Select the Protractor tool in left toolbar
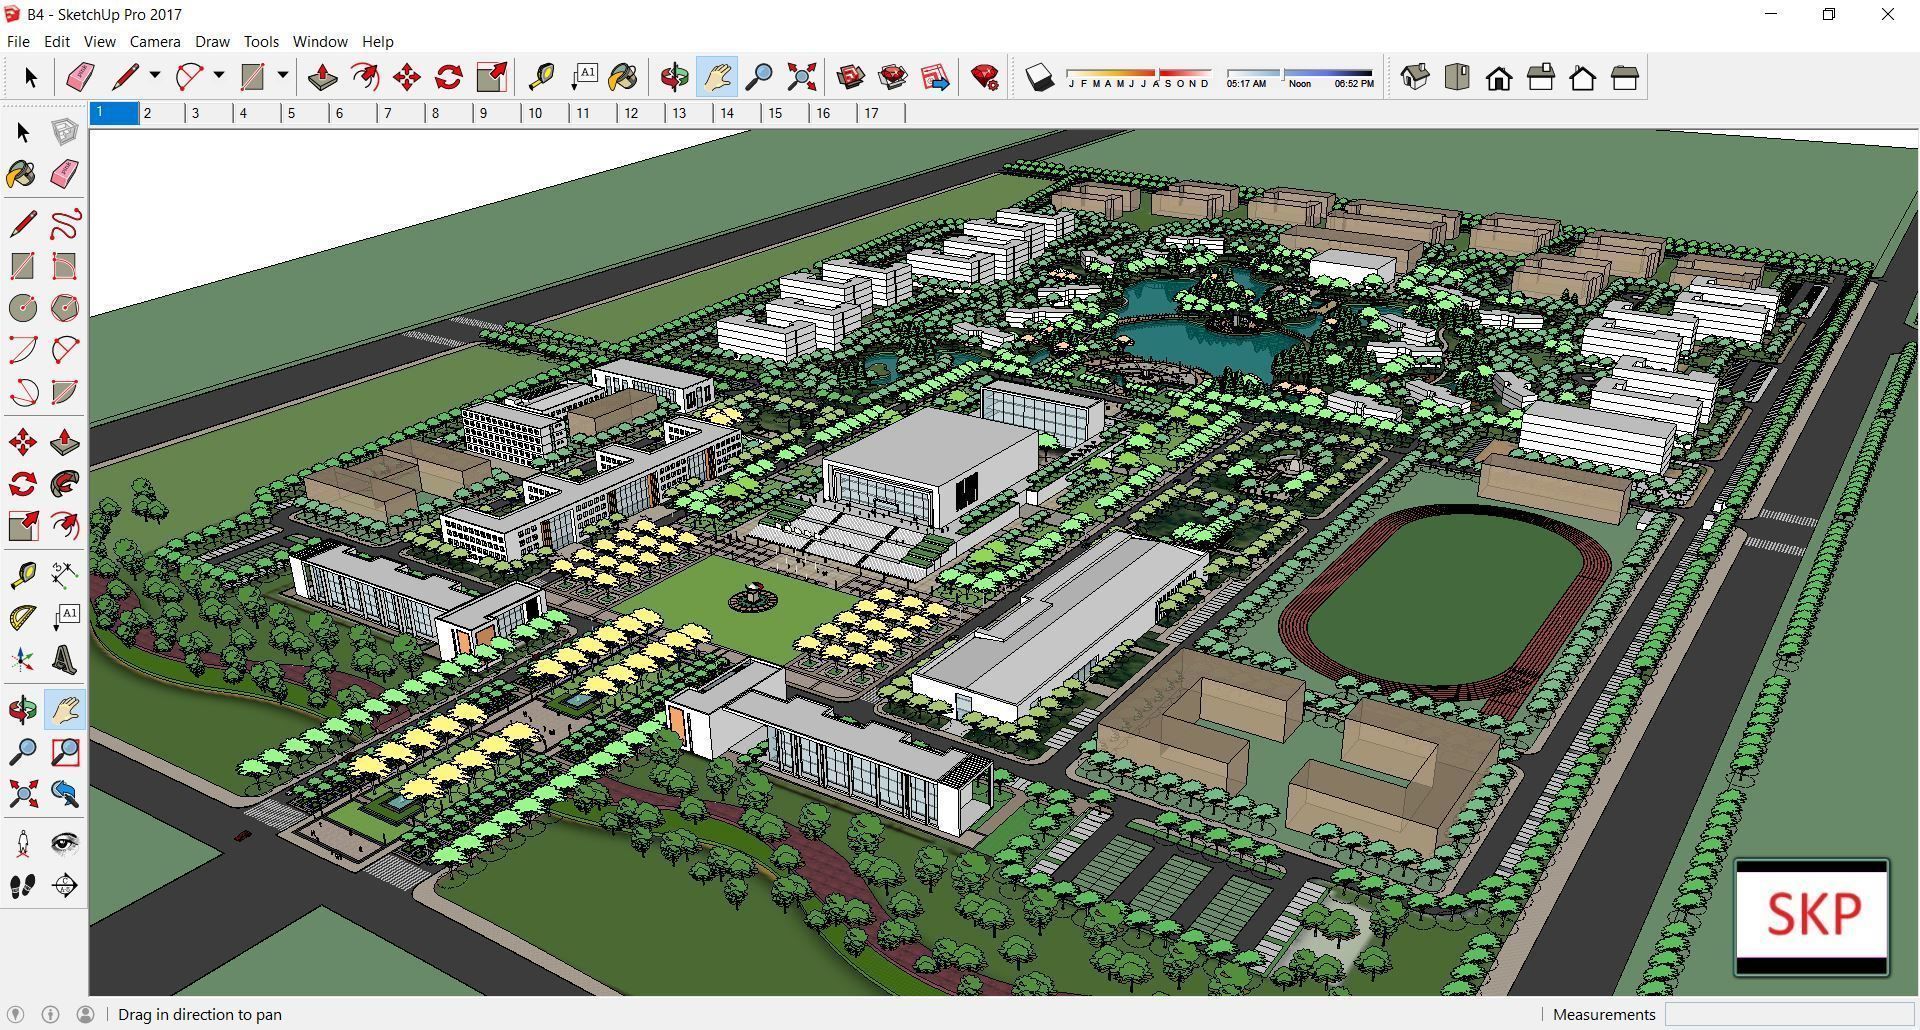Screen dimensions: 1920x1030 pyautogui.click(x=23, y=618)
